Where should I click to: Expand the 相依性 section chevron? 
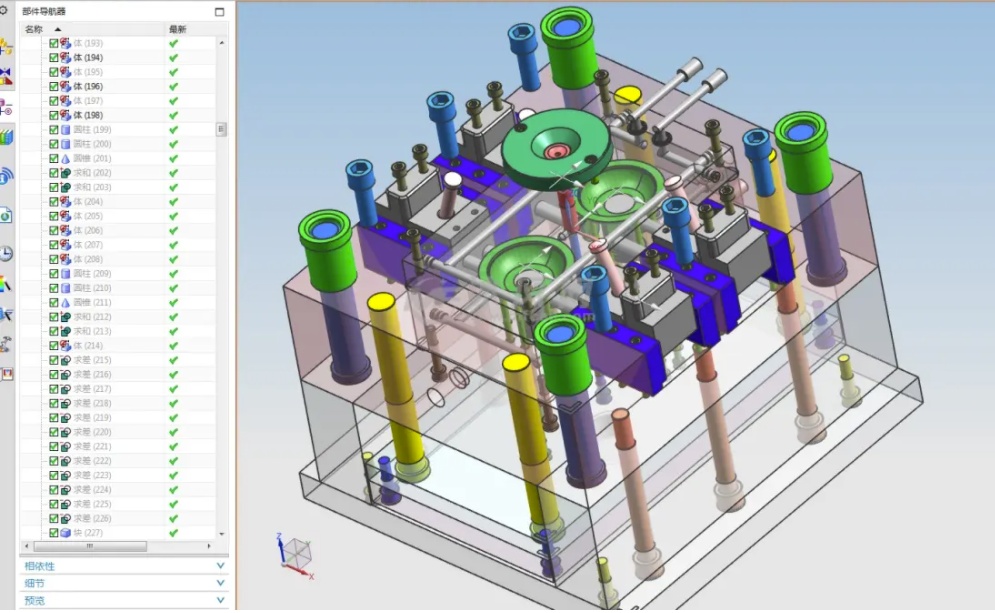click(220, 565)
